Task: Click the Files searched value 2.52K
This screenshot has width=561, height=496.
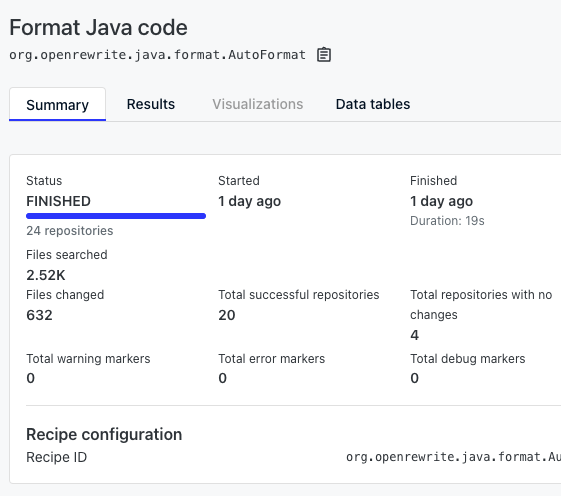Action: (x=46, y=275)
